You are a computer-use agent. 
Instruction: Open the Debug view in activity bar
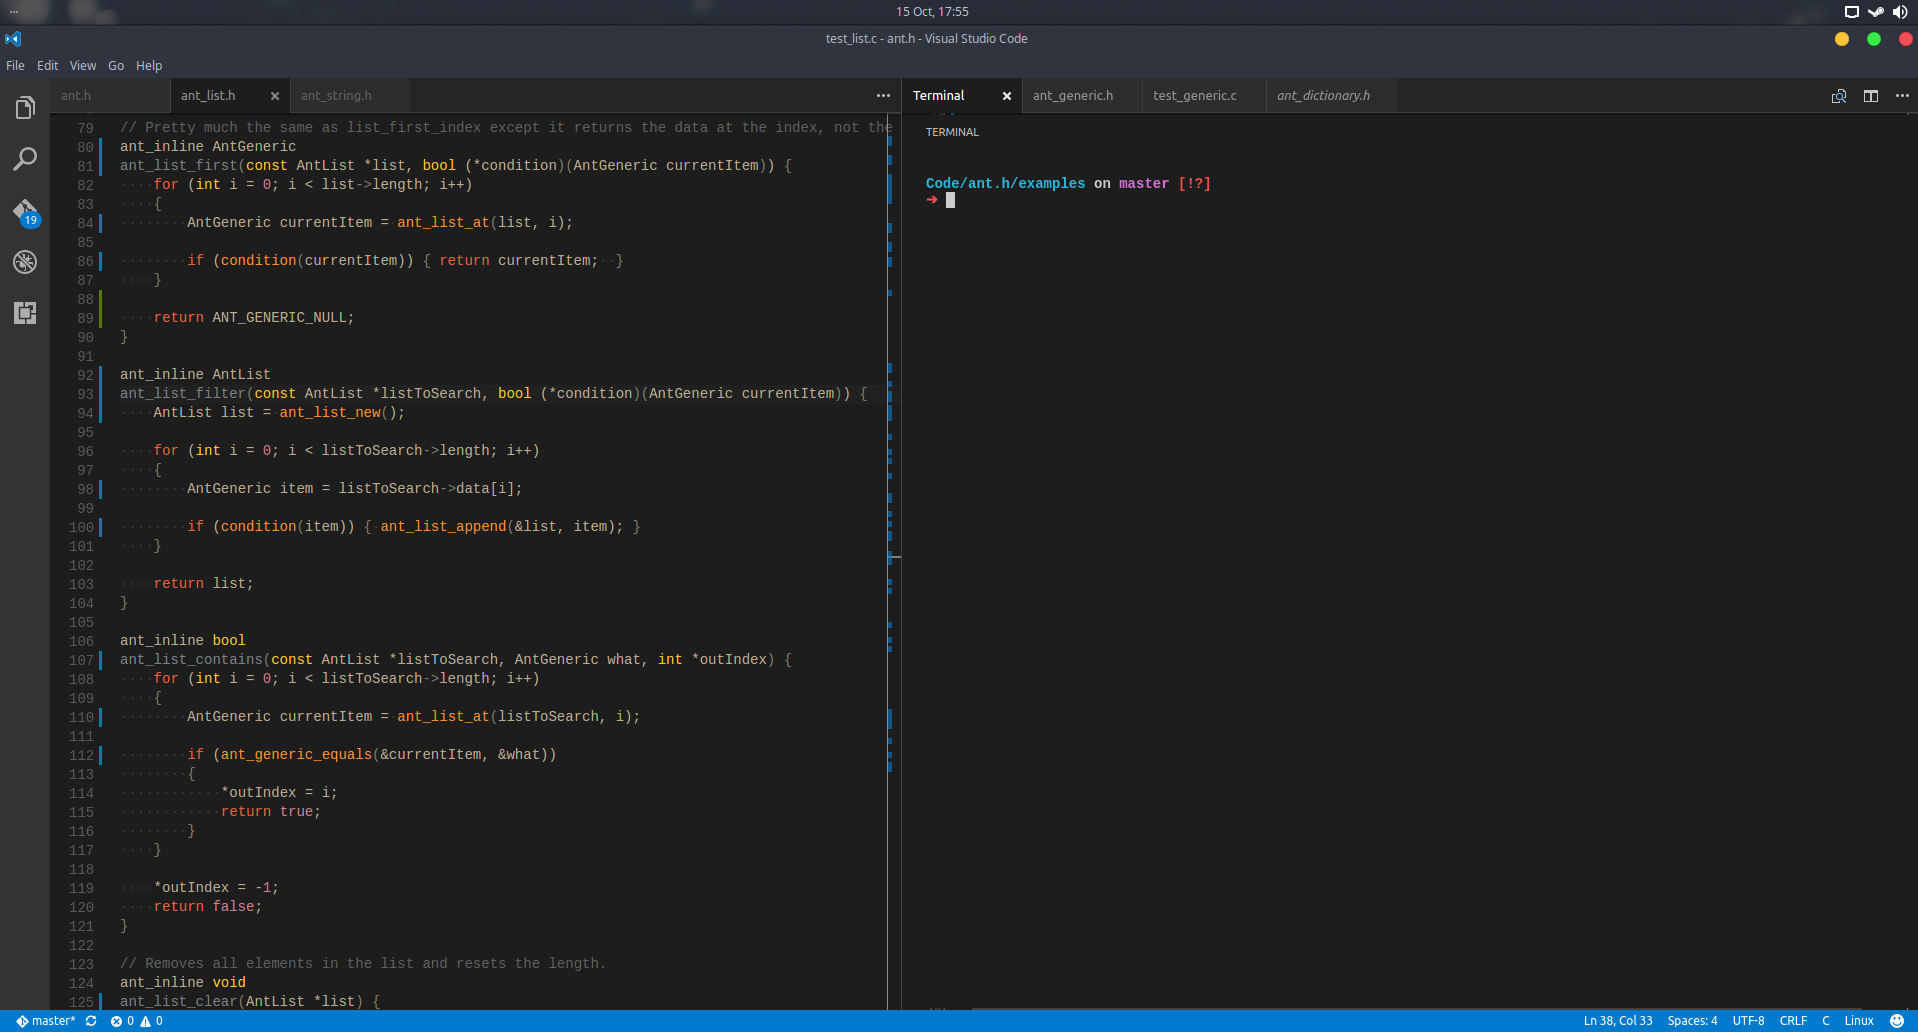(25, 262)
